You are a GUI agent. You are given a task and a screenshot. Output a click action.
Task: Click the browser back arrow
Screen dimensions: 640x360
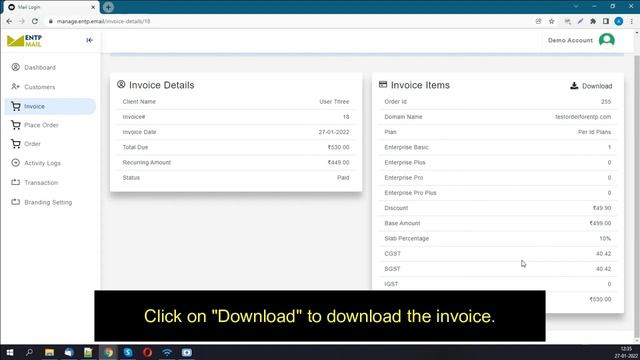coord(9,21)
